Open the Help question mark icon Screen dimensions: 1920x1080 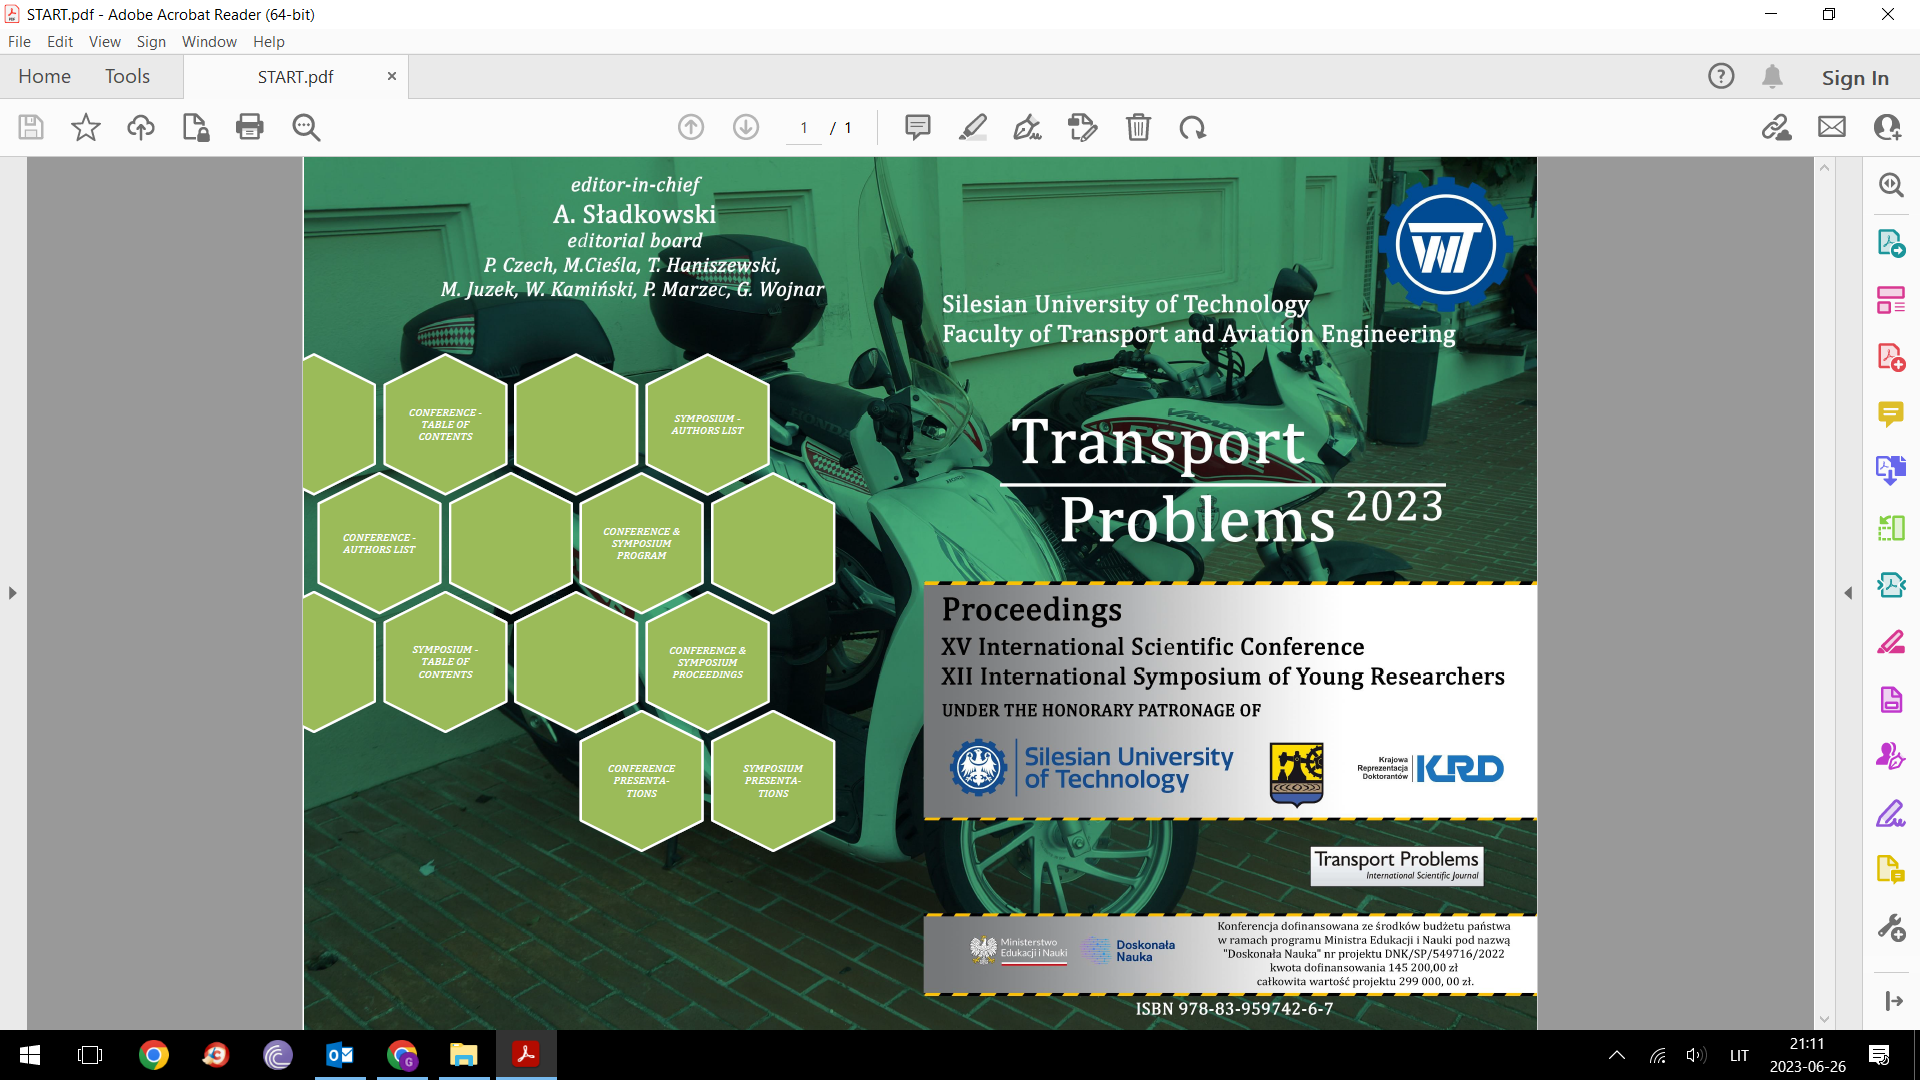[1721, 76]
